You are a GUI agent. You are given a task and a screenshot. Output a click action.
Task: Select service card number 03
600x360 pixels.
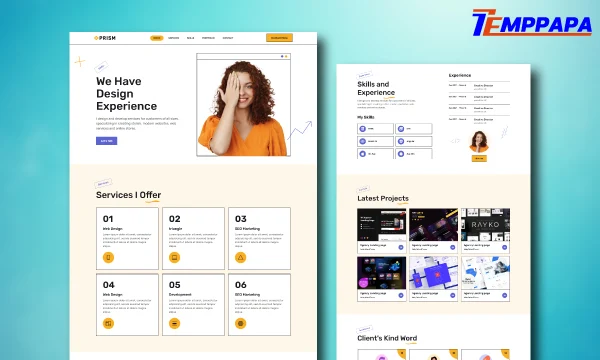pyautogui.click(x=259, y=238)
